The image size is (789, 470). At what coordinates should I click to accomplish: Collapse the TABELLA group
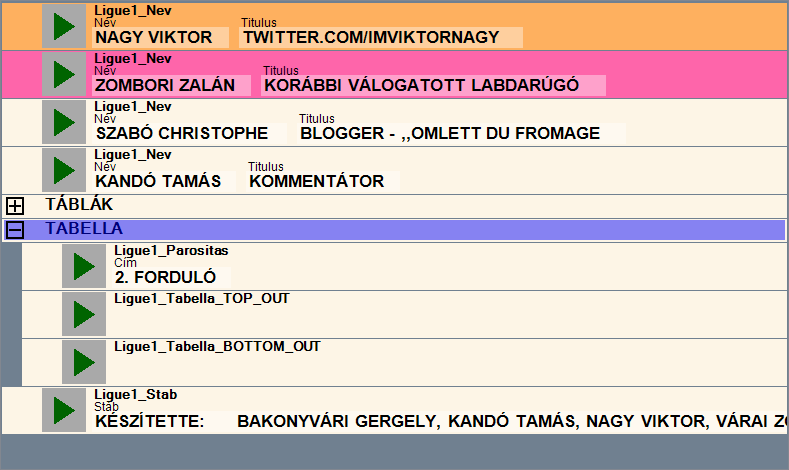click(15, 229)
